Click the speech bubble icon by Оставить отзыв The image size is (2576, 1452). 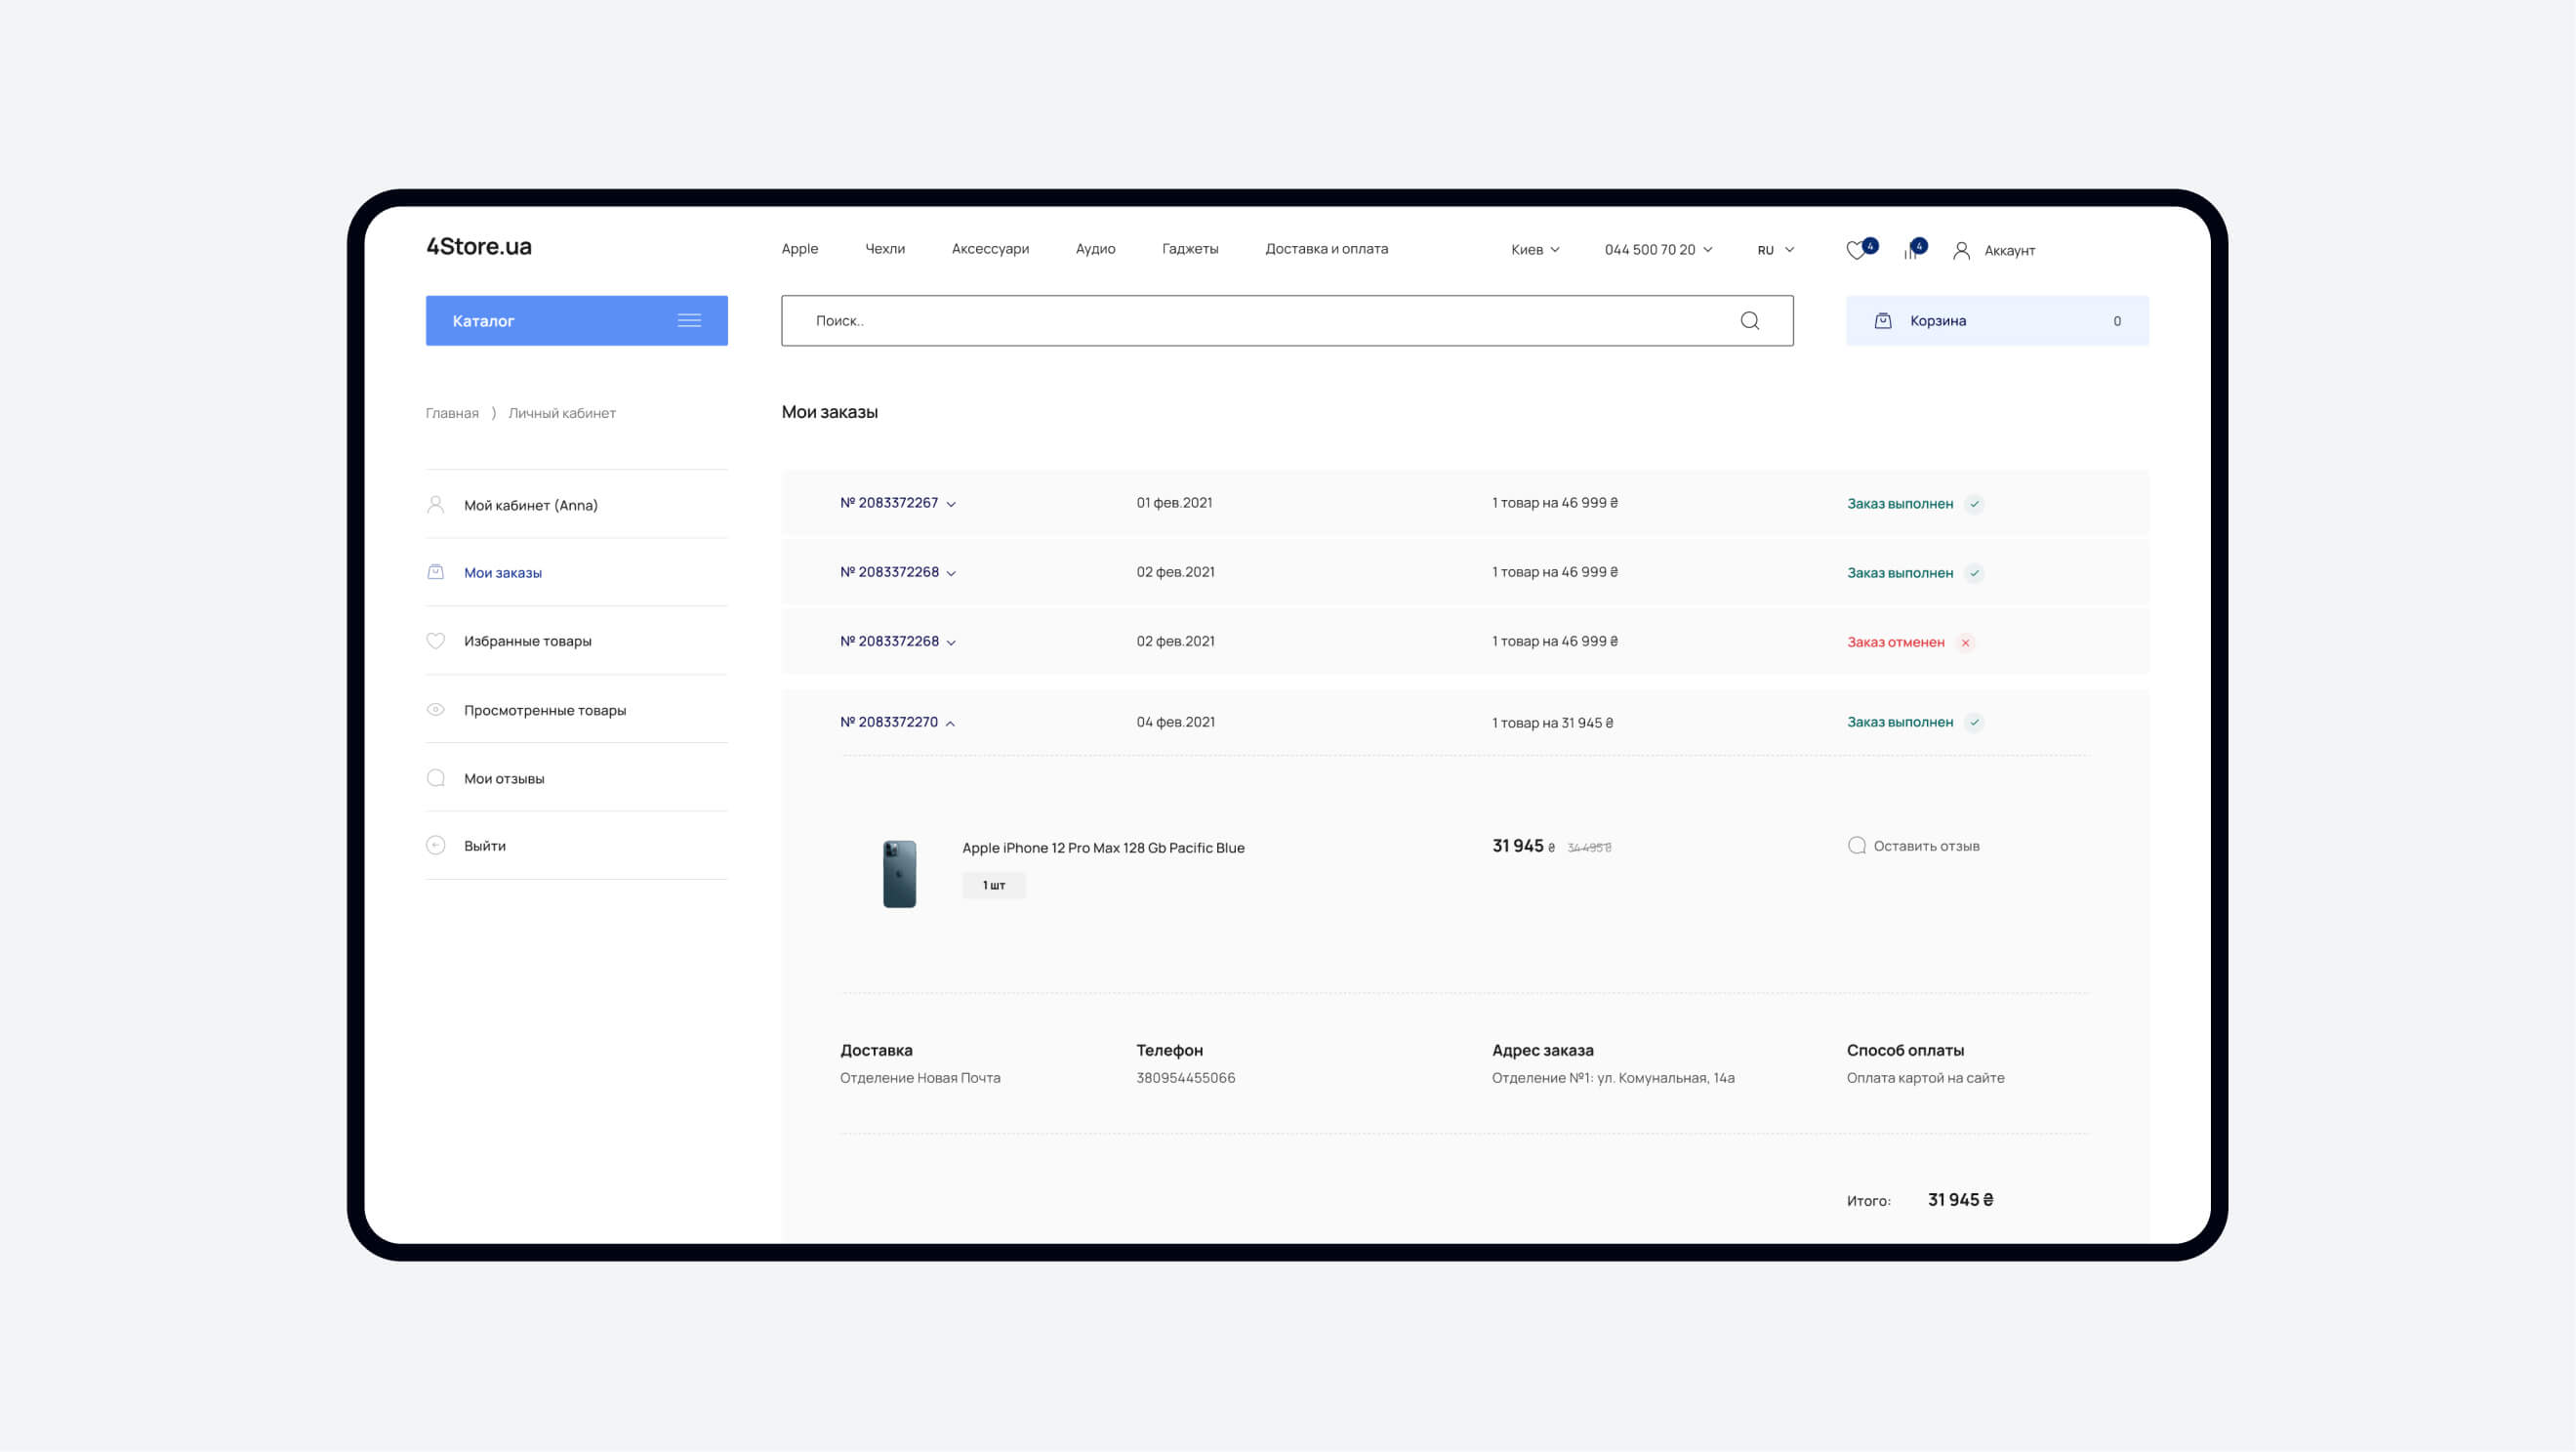[1857, 846]
